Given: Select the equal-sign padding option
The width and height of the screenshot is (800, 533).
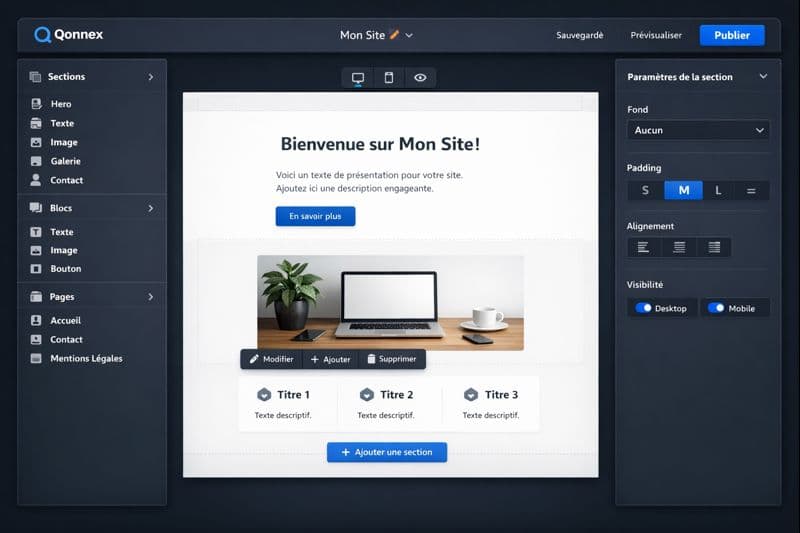Looking at the screenshot, I should pyautogui.click(x=751, y=191).
